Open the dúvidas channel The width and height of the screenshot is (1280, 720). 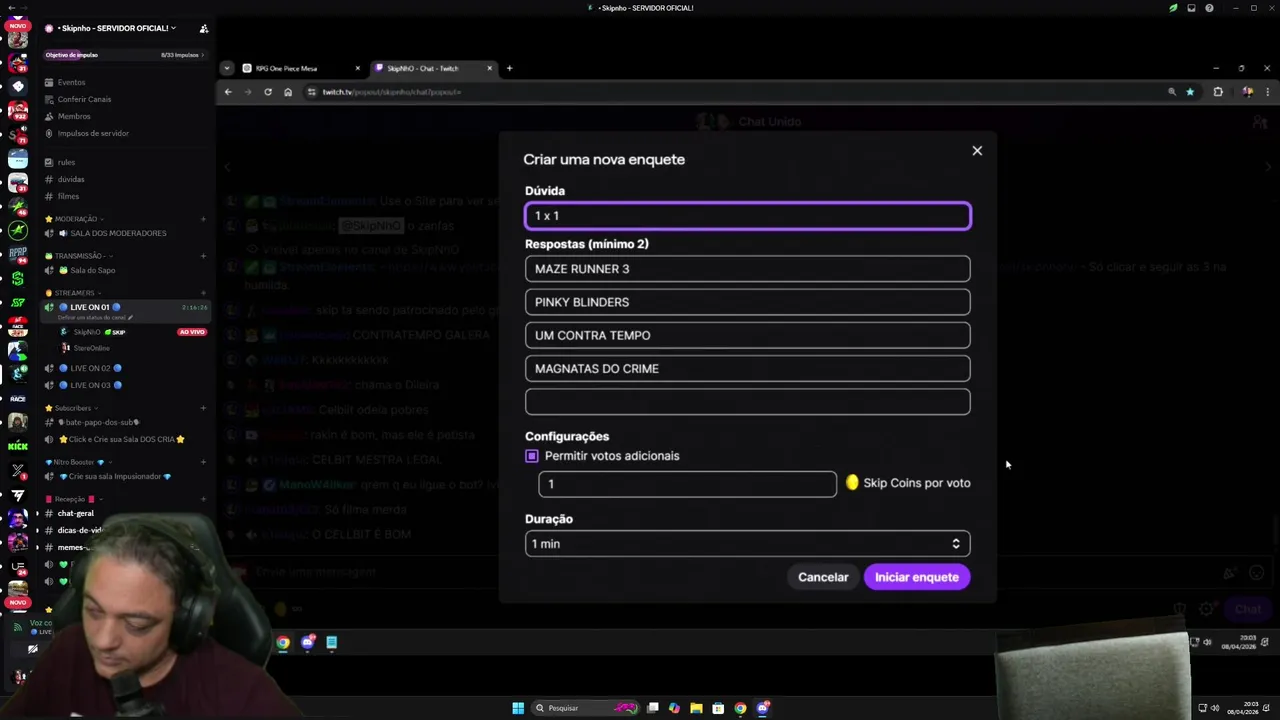[71, 179]
